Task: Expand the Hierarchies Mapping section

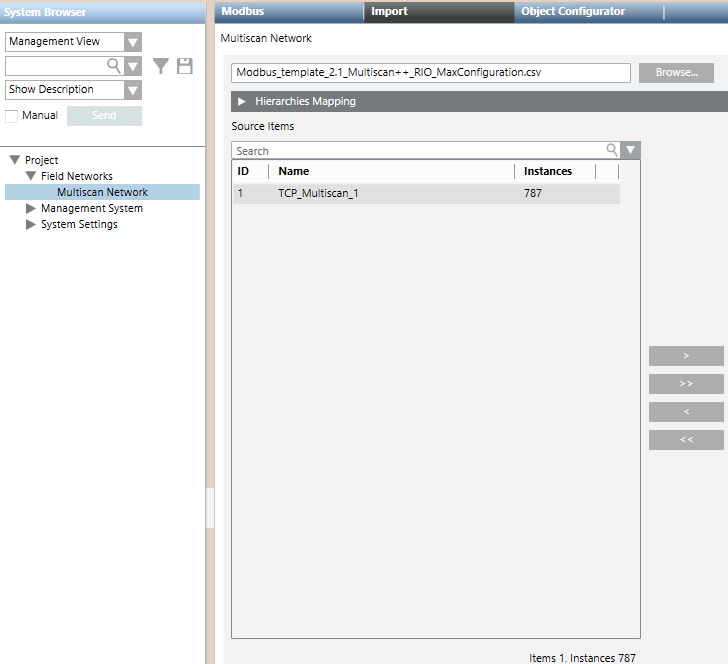Action: pos(242,102)
